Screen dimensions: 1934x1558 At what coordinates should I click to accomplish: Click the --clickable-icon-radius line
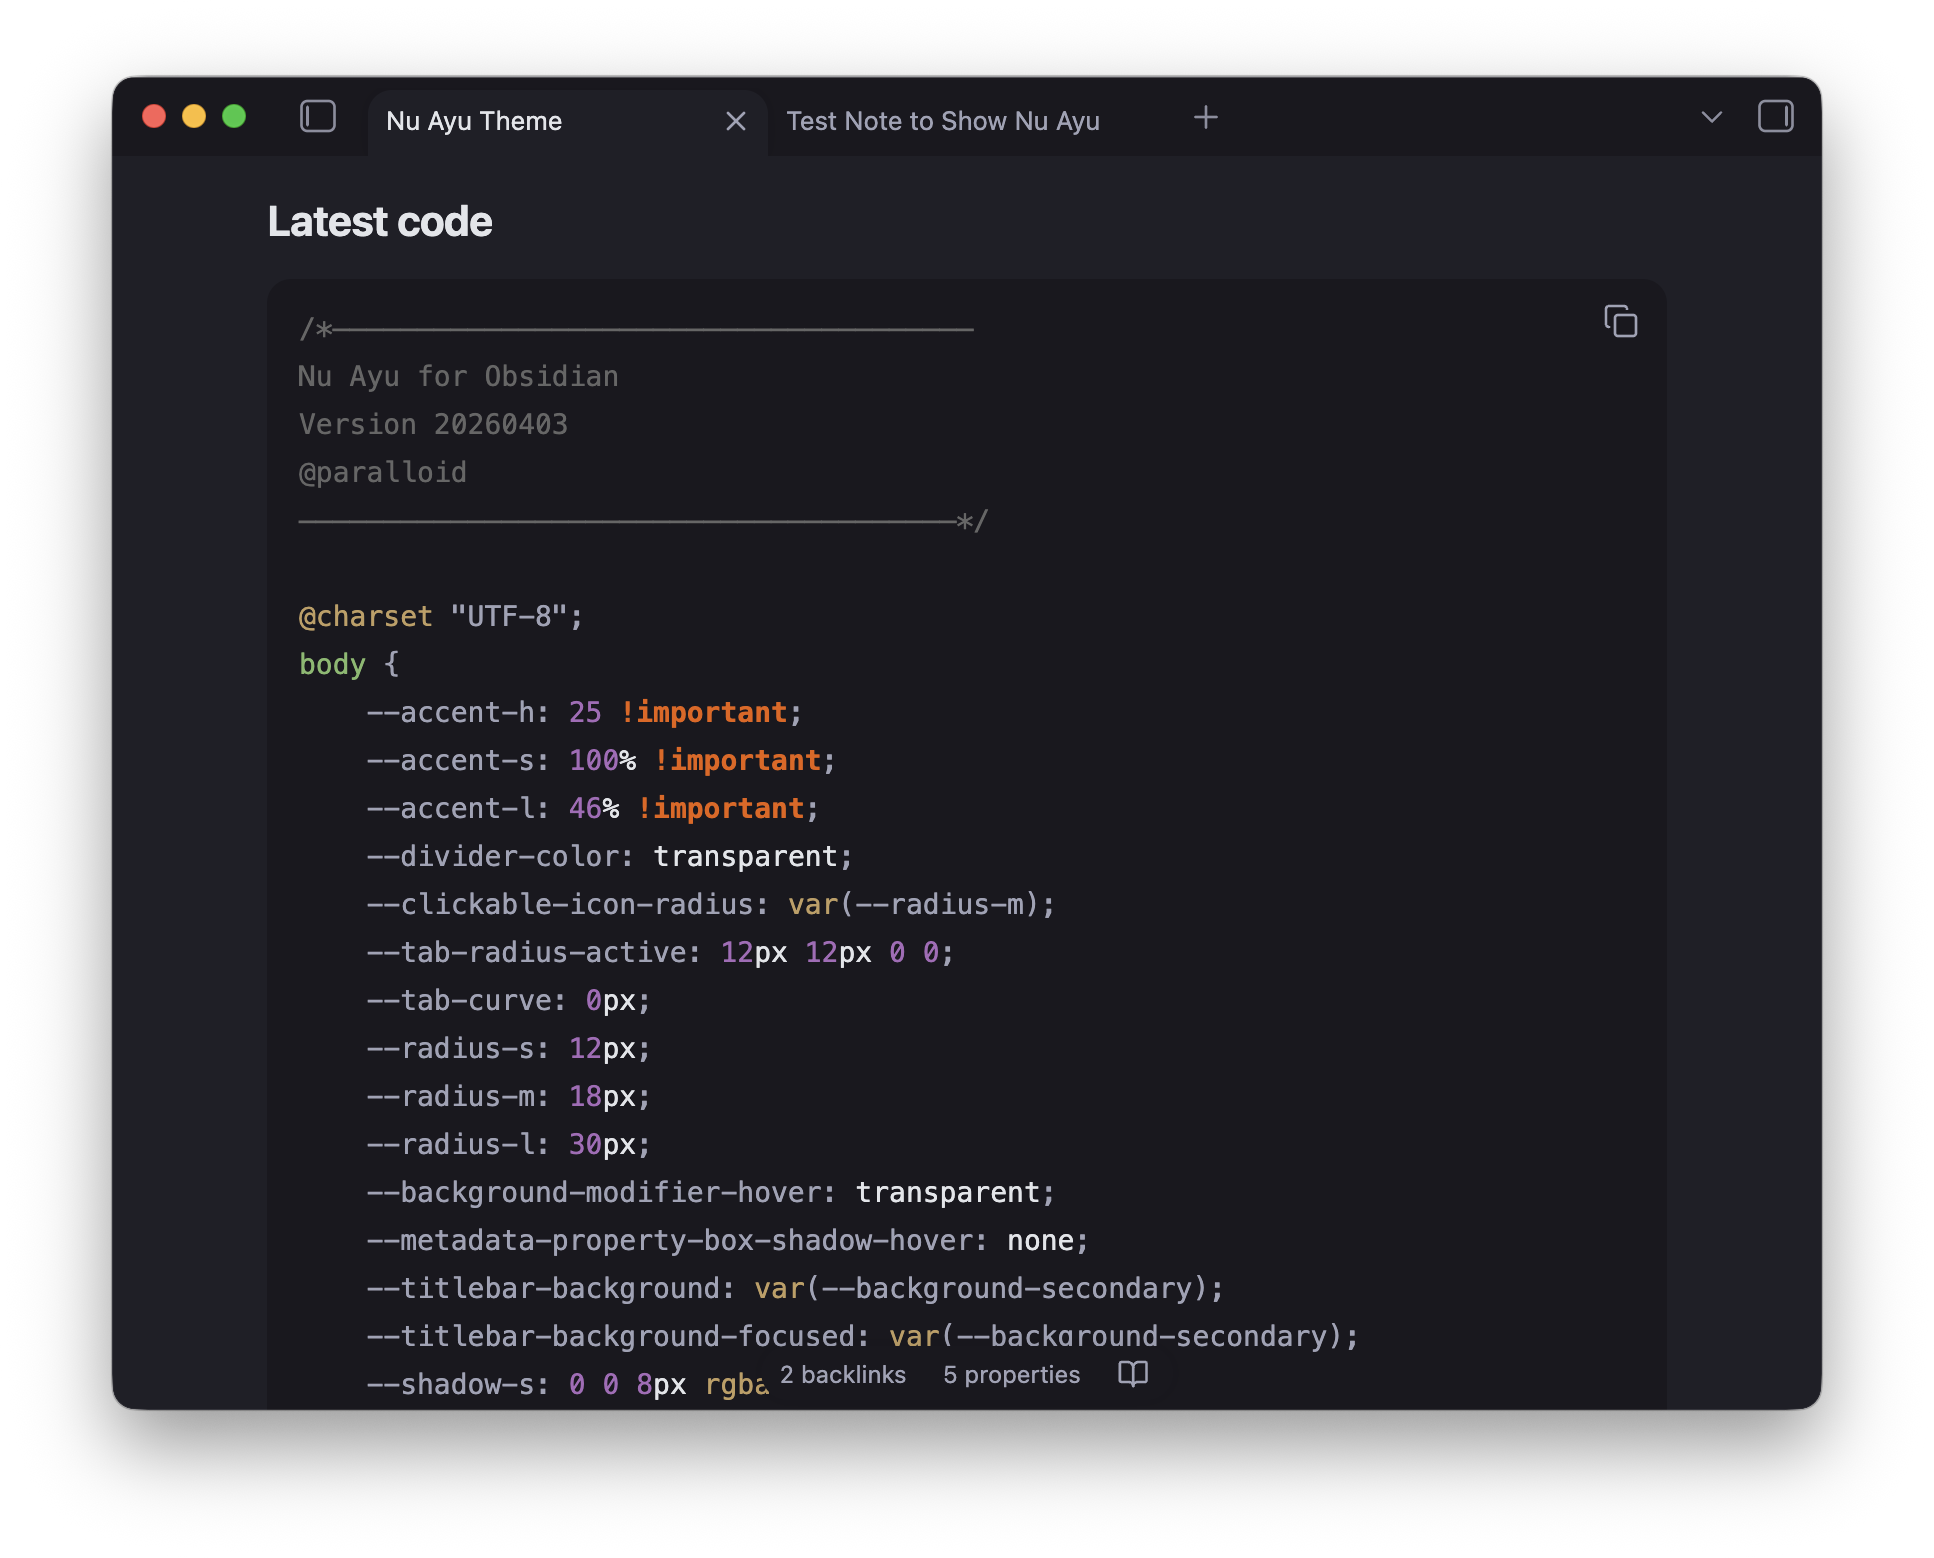[x=711, y=904]
